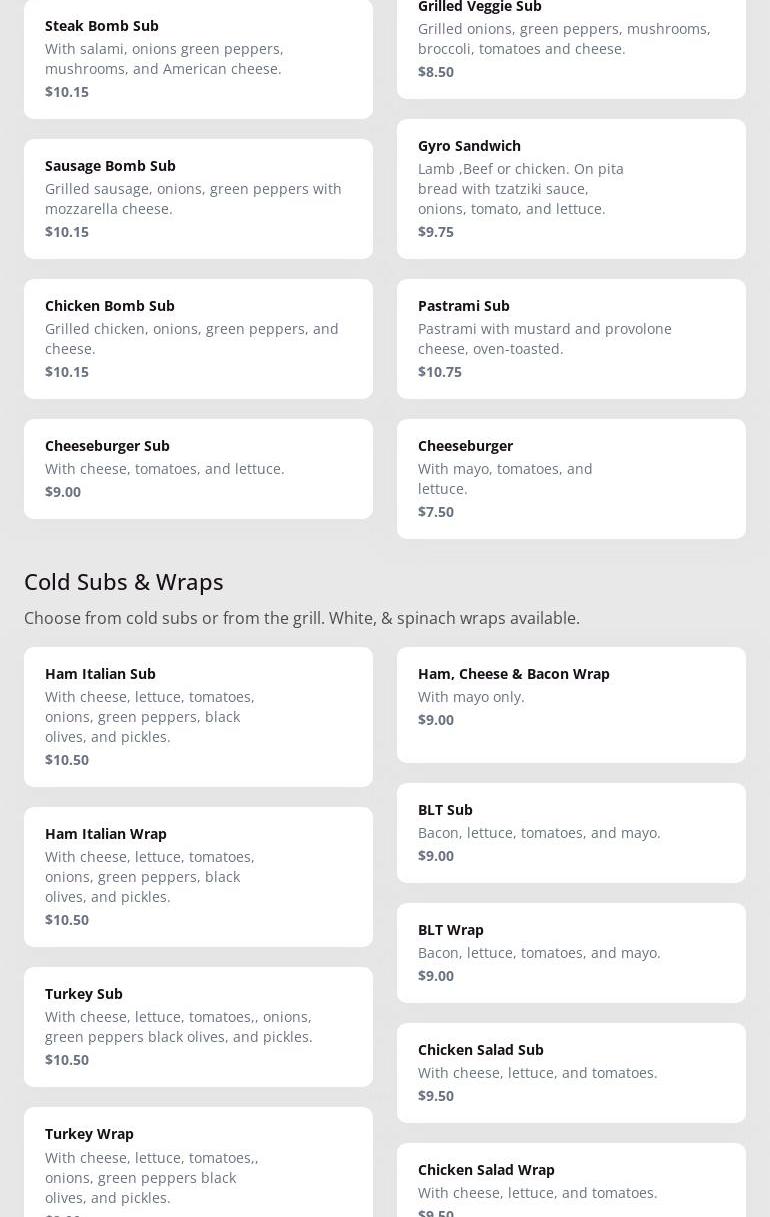770x1217 pixels.
Task: Choose the BLT Wrap card
Action: [571, 953]
